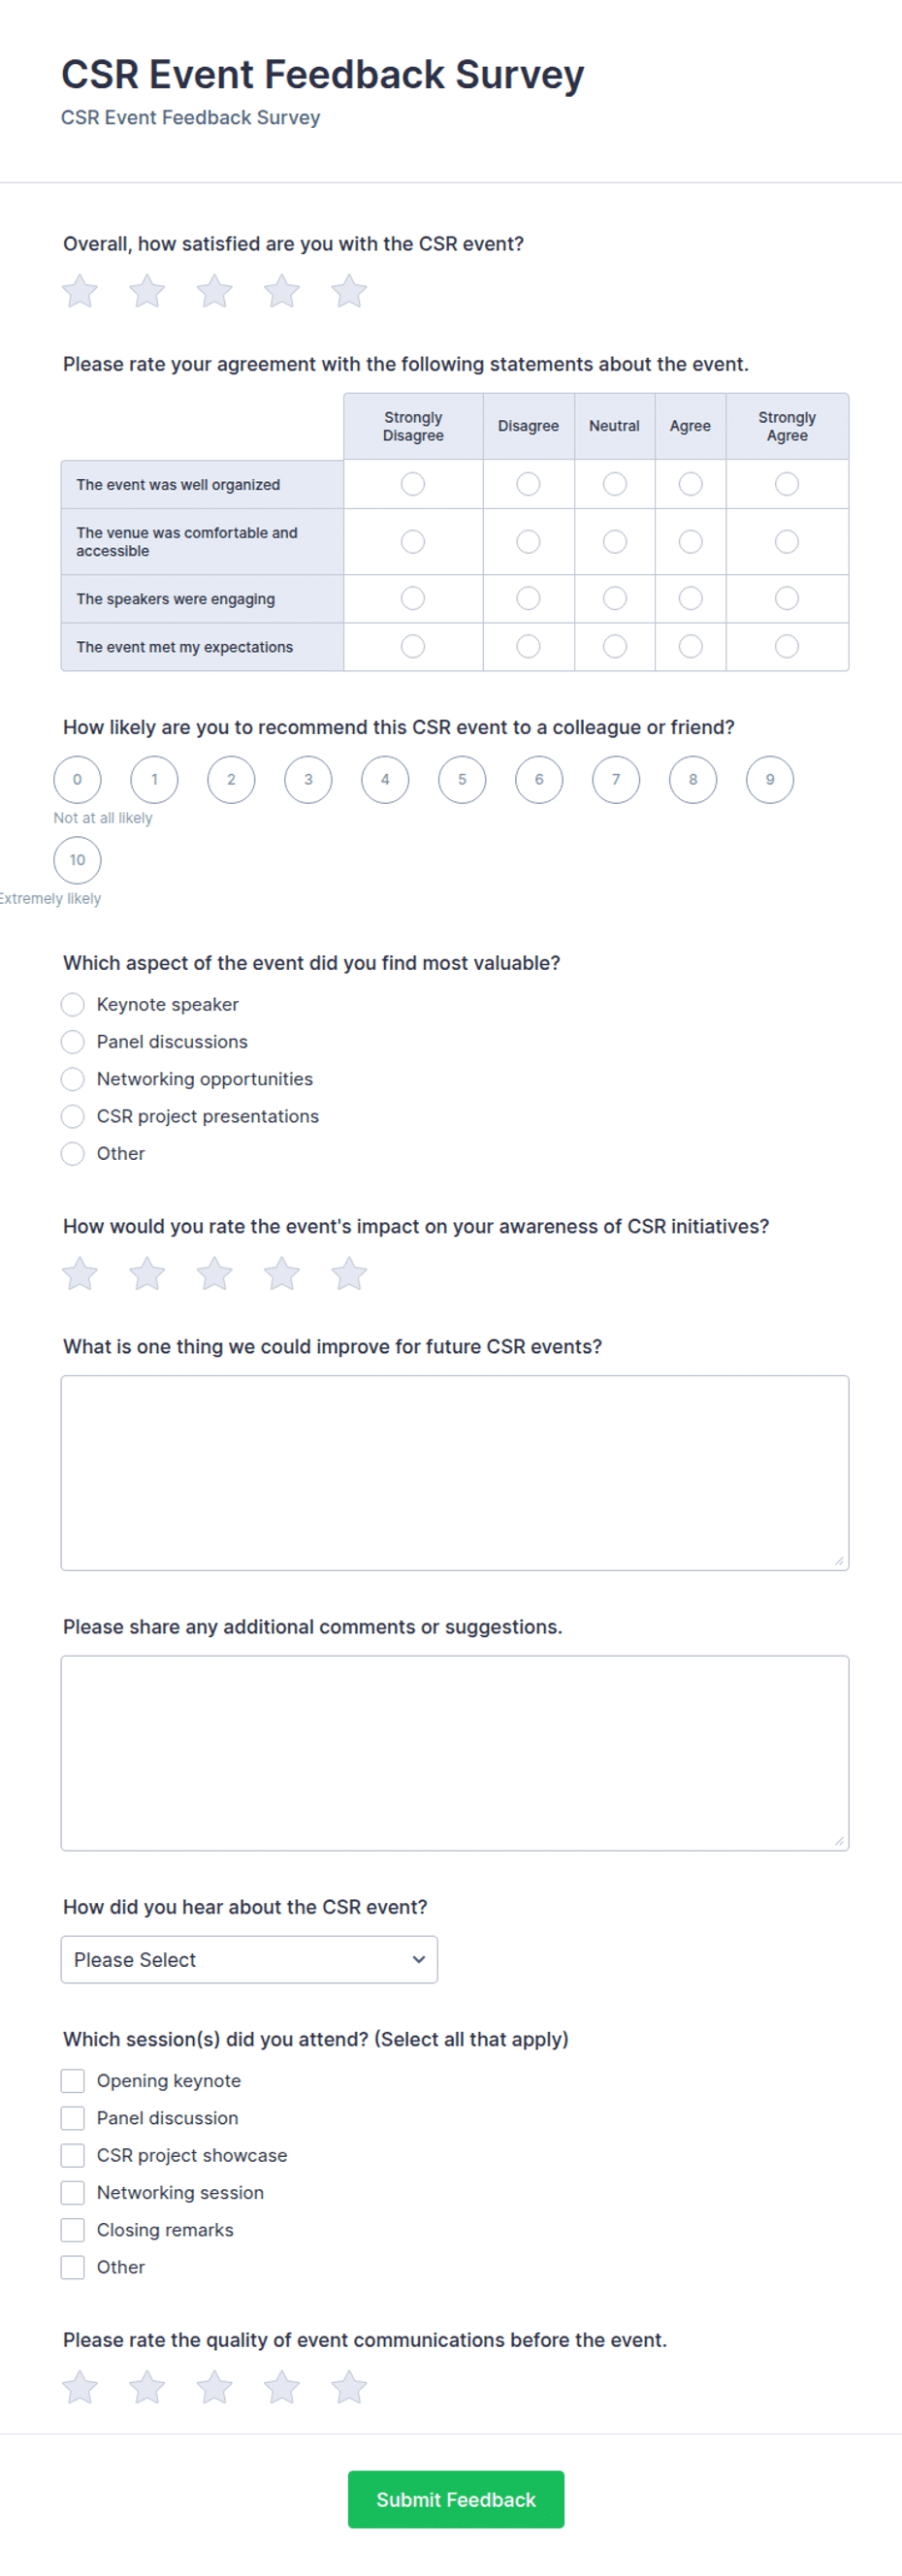Tick the Networking session checkbox

point(73,2193)
